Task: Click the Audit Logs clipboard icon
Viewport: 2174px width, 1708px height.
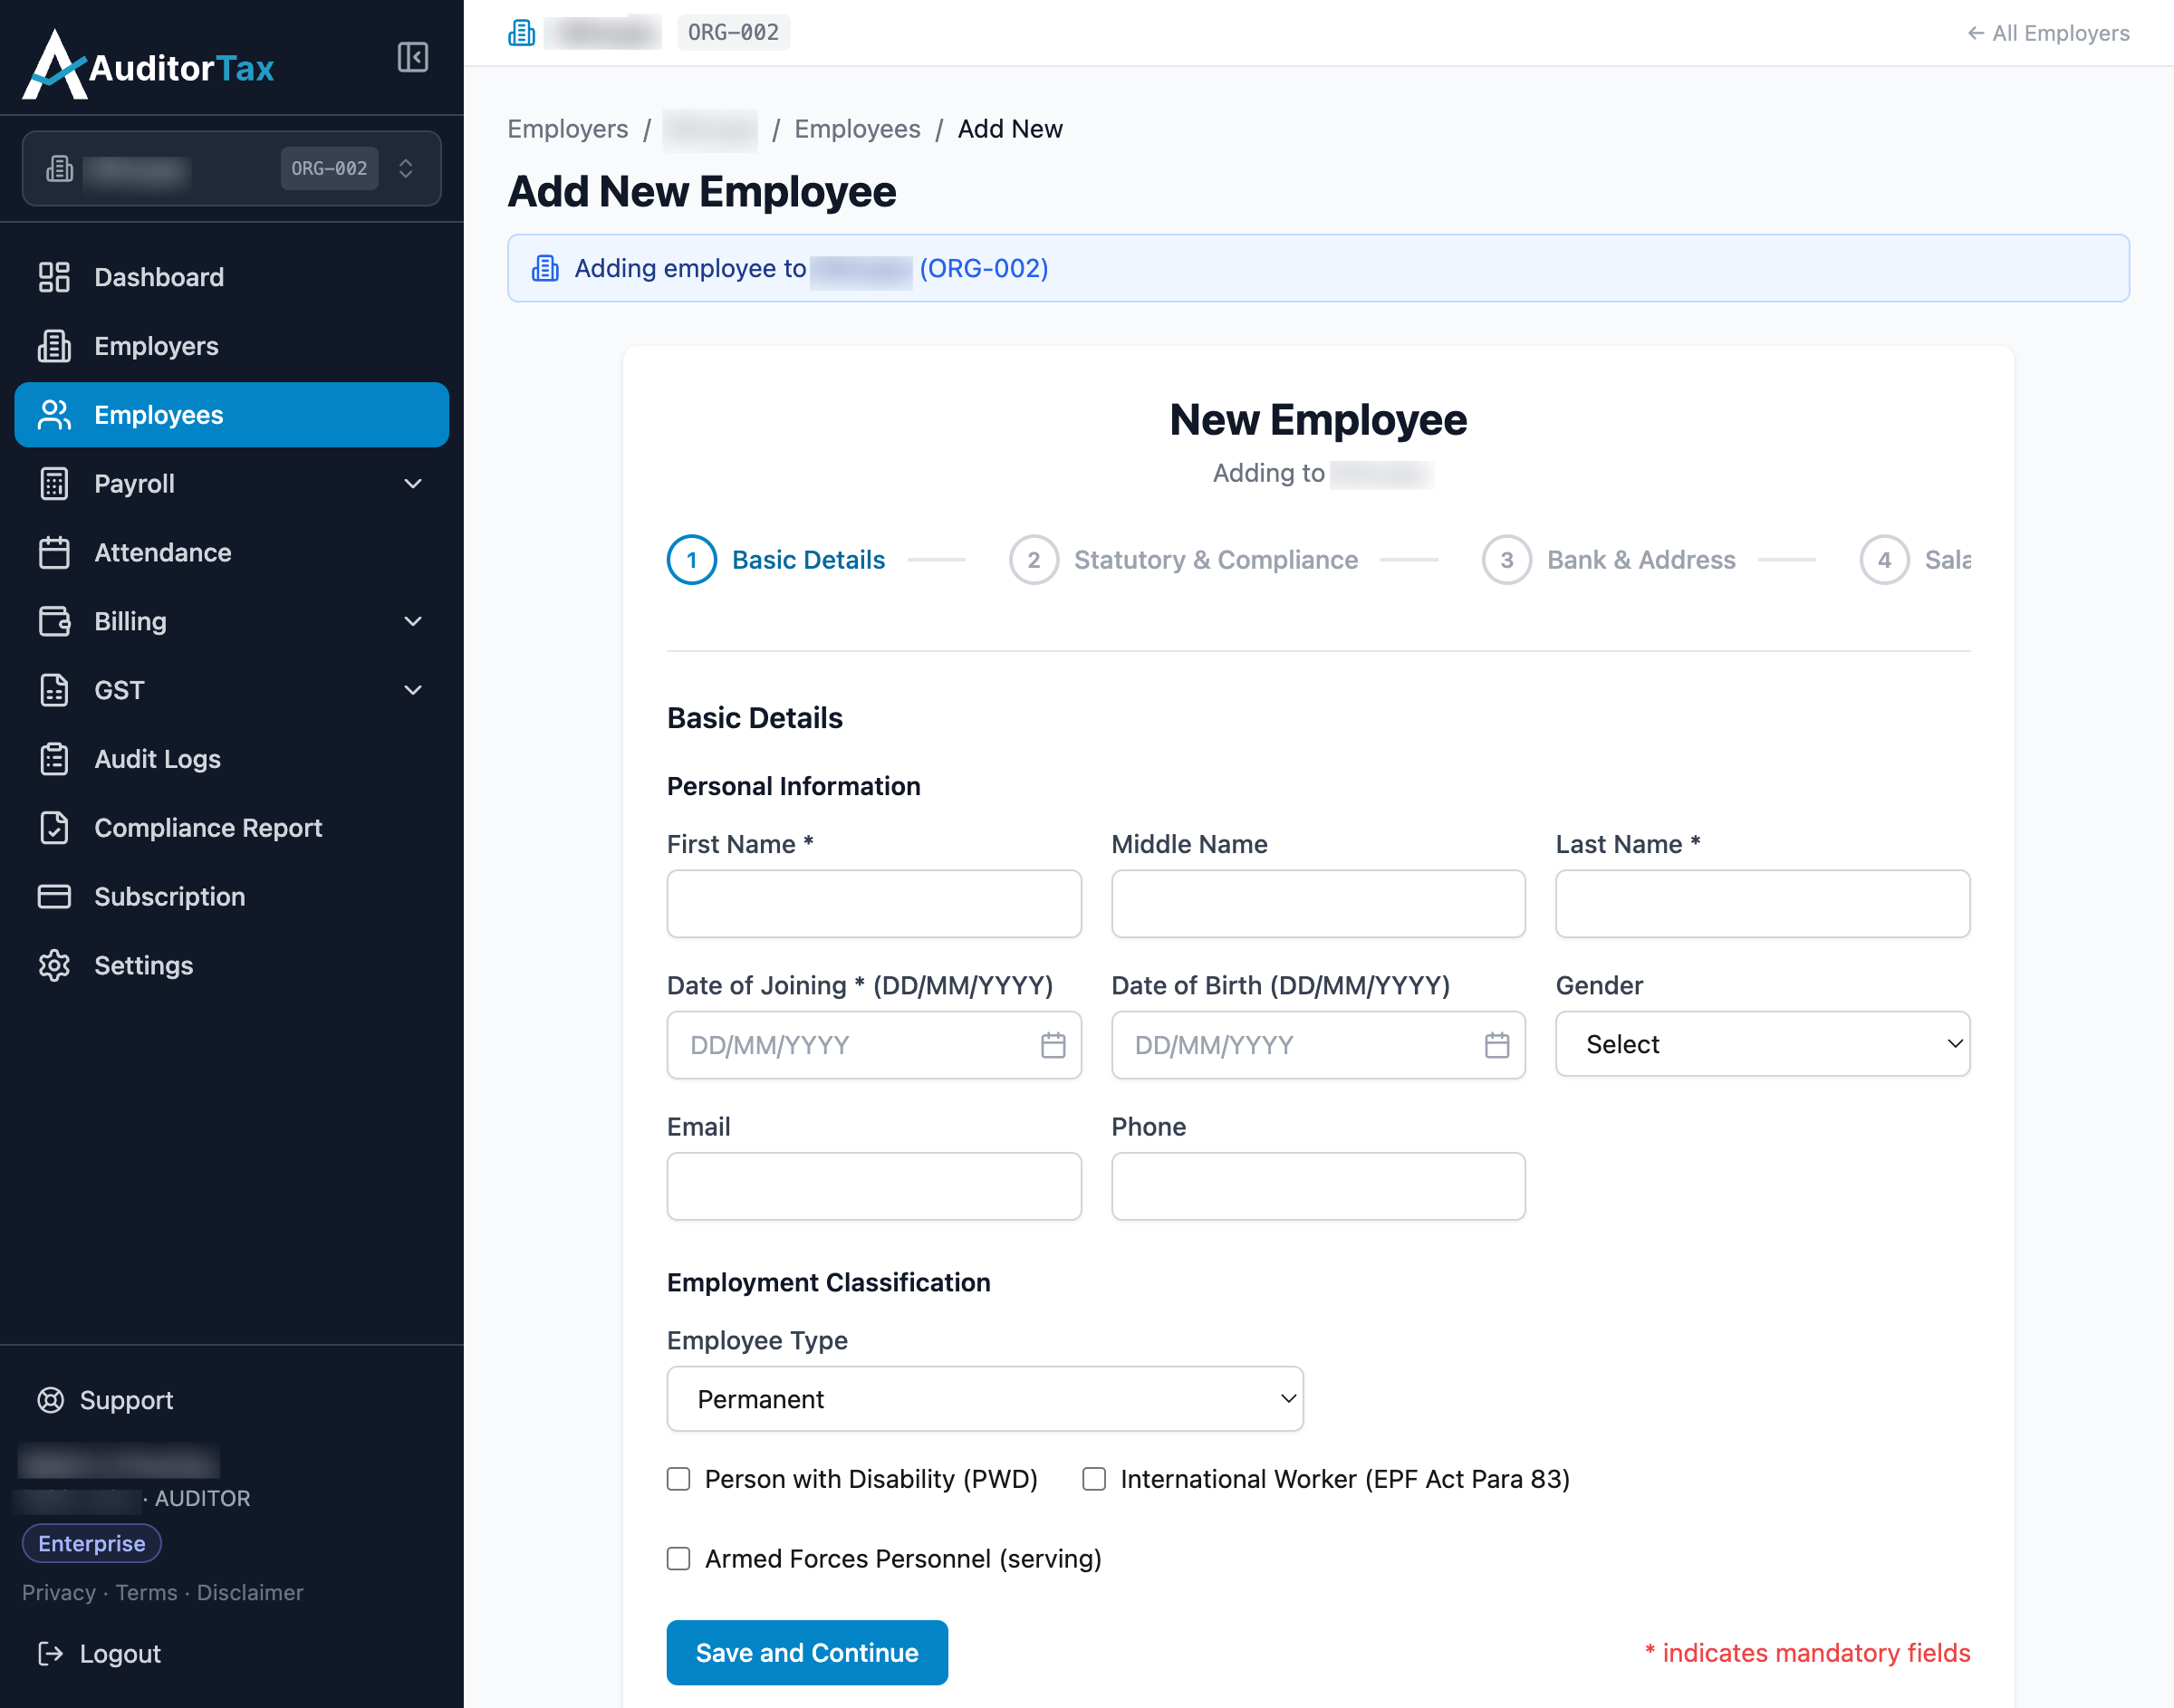Action: pos(54,759)
